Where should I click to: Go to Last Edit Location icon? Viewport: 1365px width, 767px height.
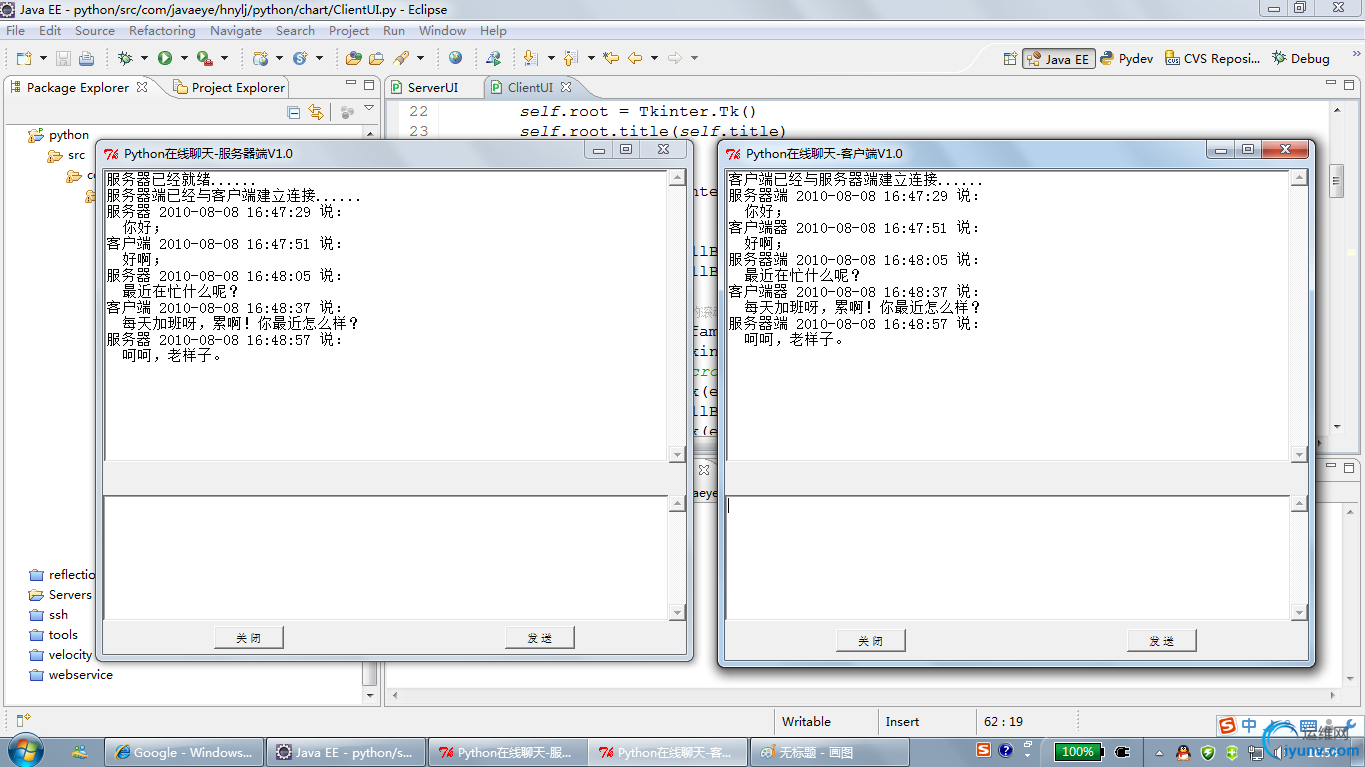(x=611, y=59)
